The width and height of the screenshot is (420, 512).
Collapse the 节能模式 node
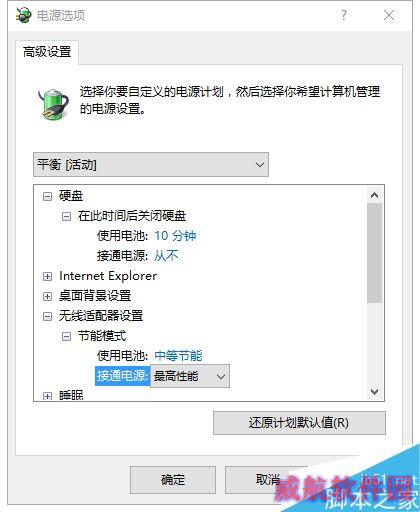(x=66, y=336)
